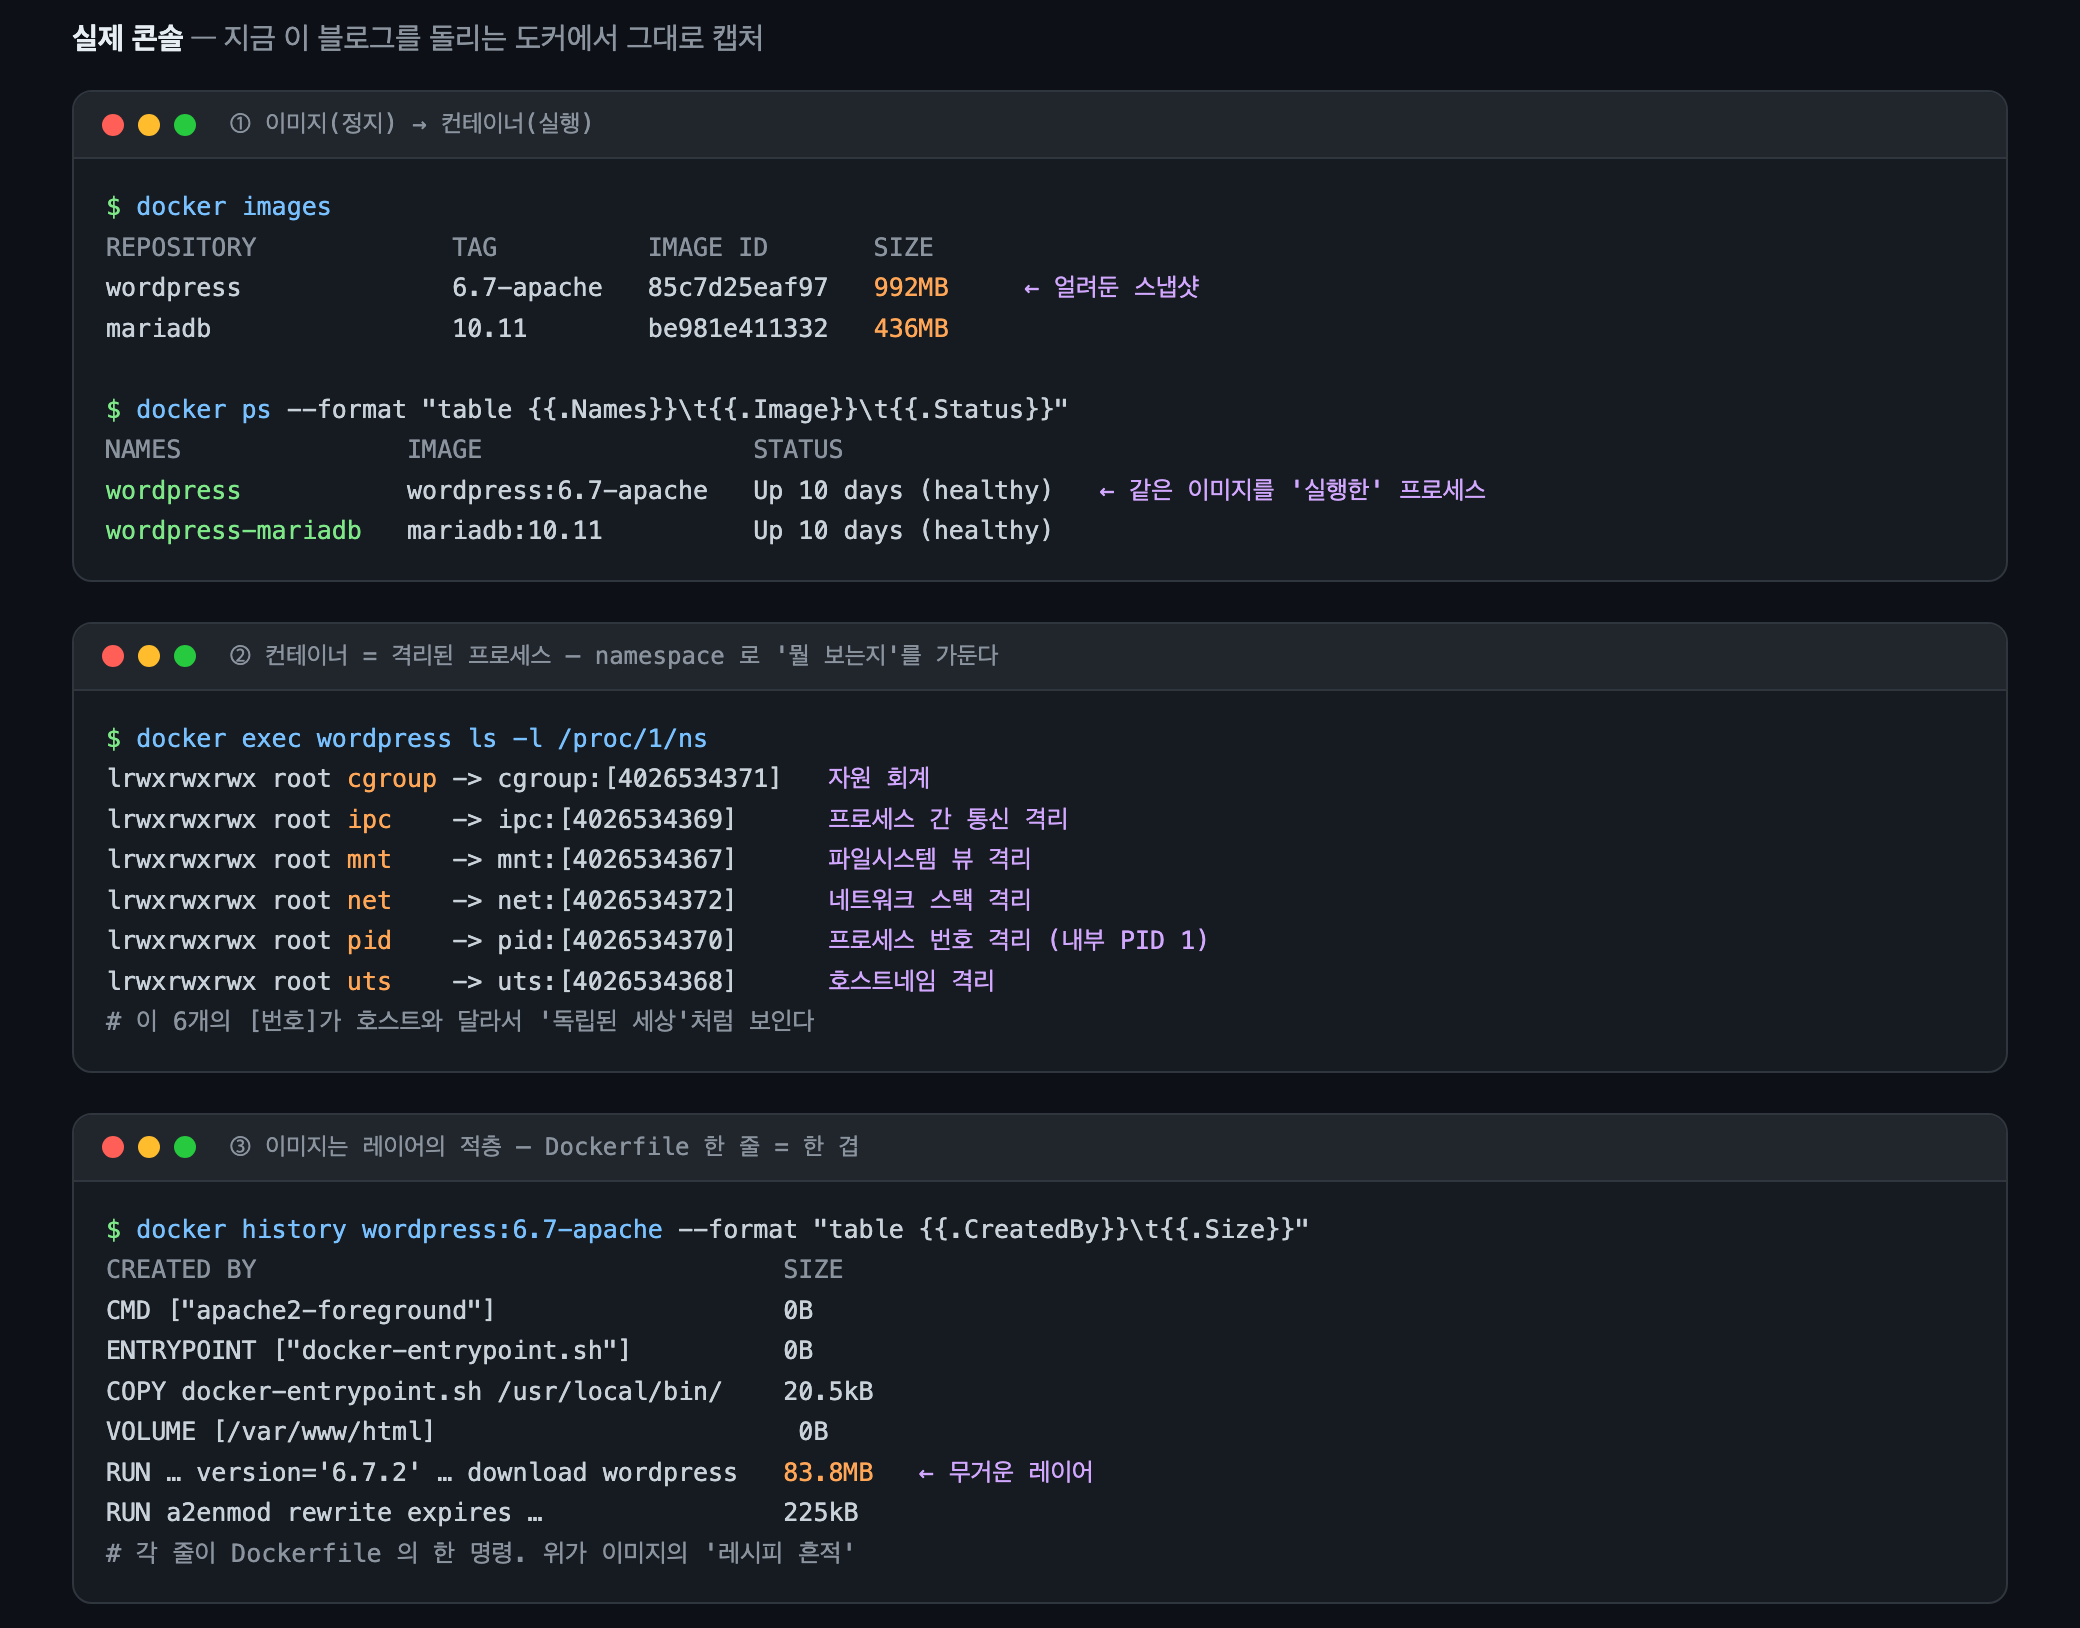Click the red dot in terminal ① title bar
Image resolution: width=2080 pixels, height=1628 pixels.
(x=113, y=125)
